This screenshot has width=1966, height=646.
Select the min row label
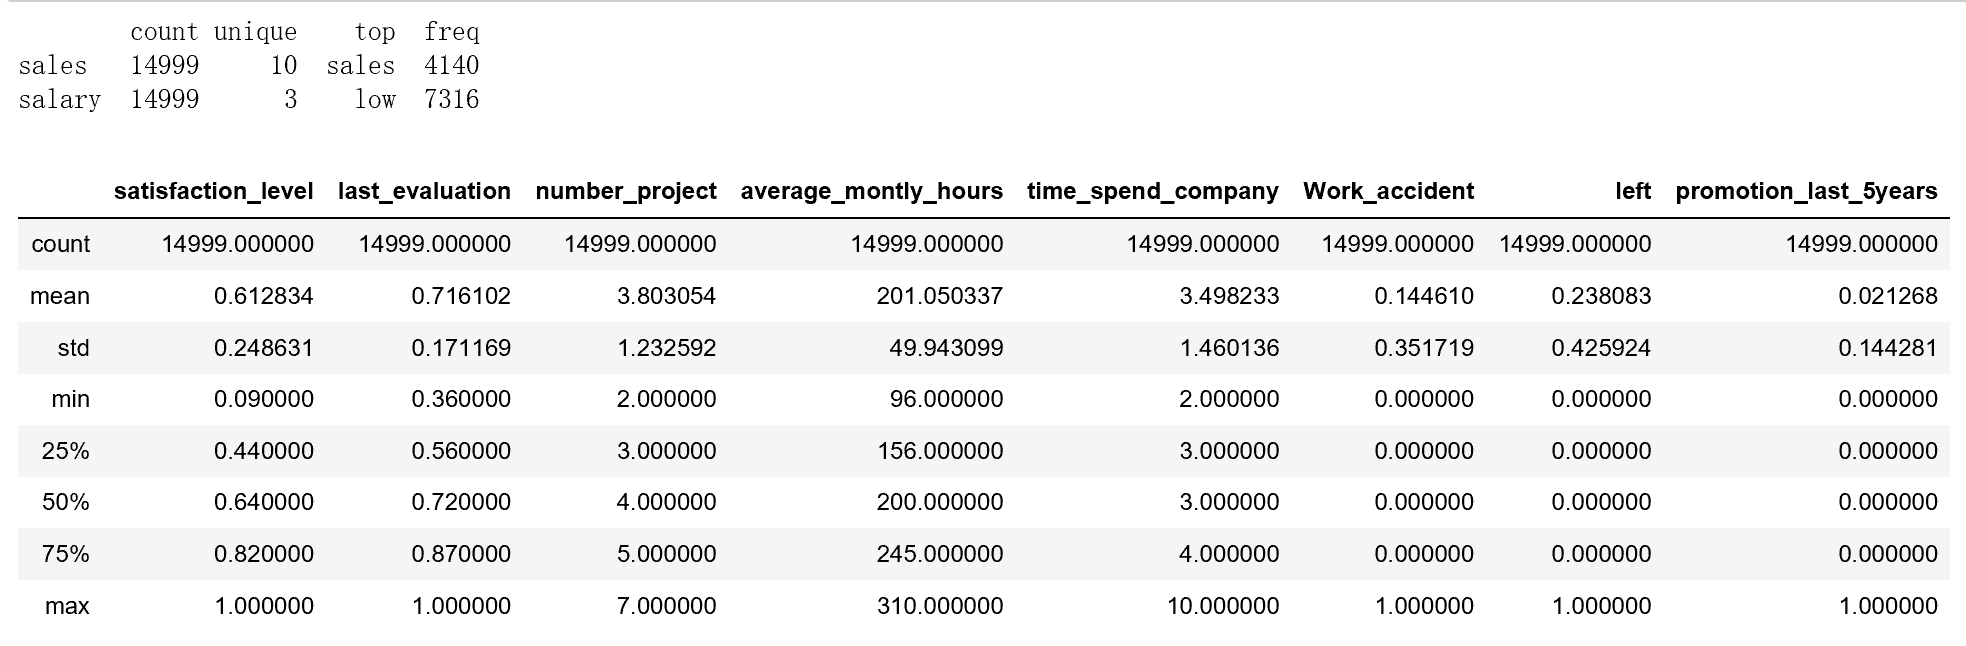pyautogui.click(x=70, y=399)
